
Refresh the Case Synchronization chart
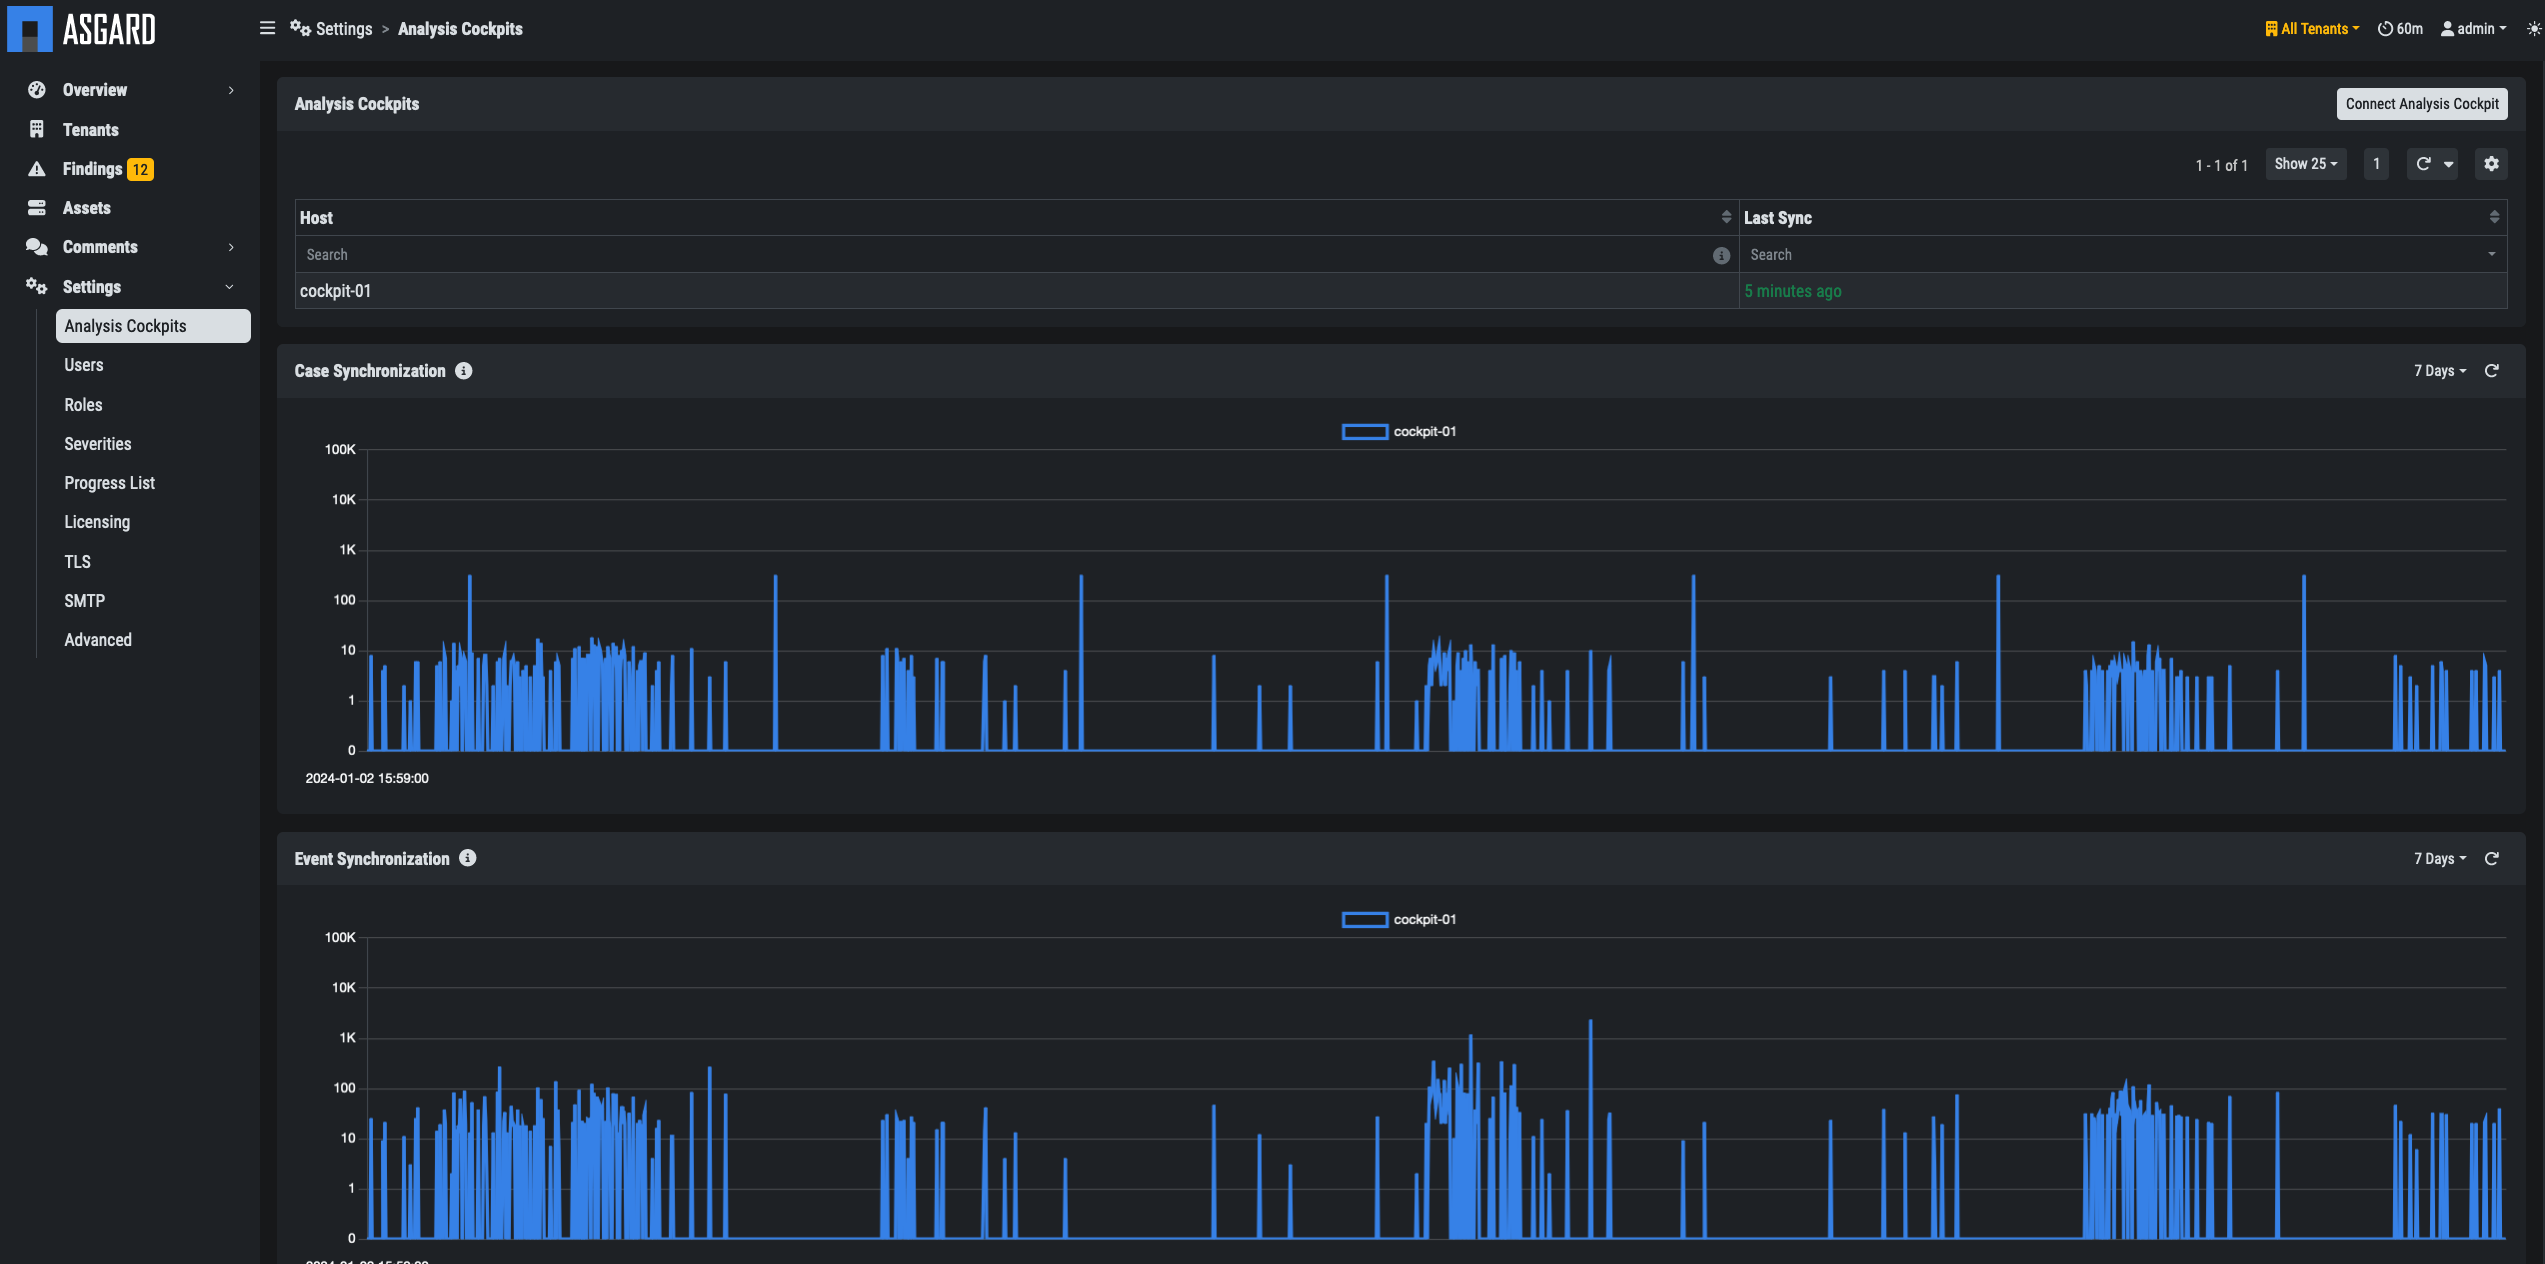coord(2492,371)
